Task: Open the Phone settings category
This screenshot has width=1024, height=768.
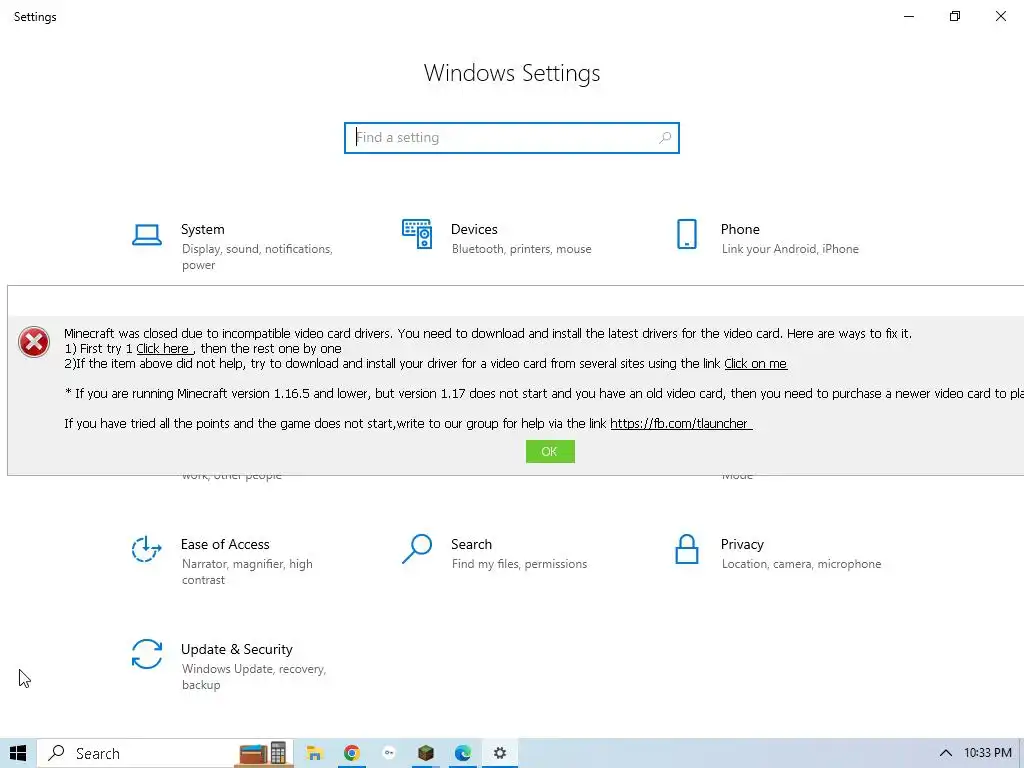Action: [768, 238]
